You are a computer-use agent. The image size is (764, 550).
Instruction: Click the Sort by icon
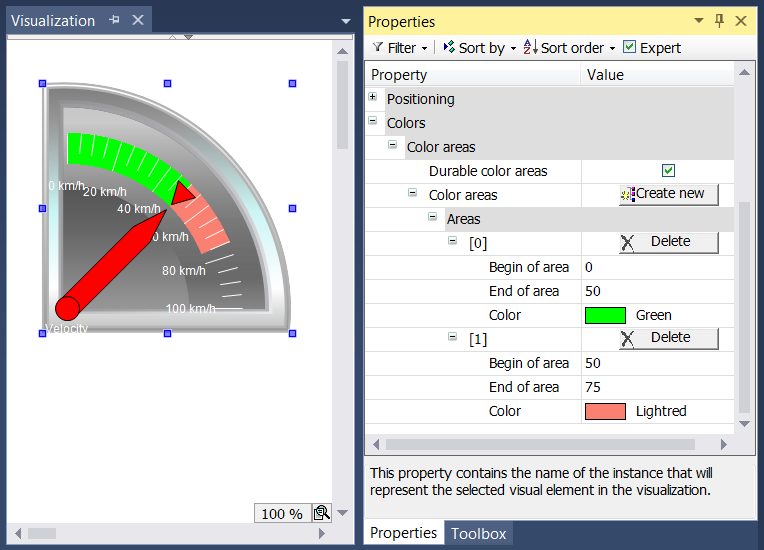[449, 47]
